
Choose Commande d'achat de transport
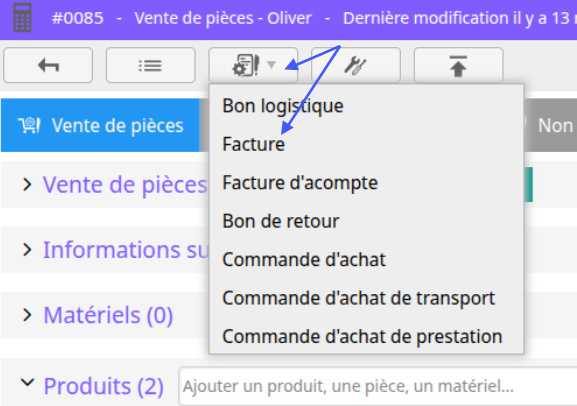coord(358,298)
